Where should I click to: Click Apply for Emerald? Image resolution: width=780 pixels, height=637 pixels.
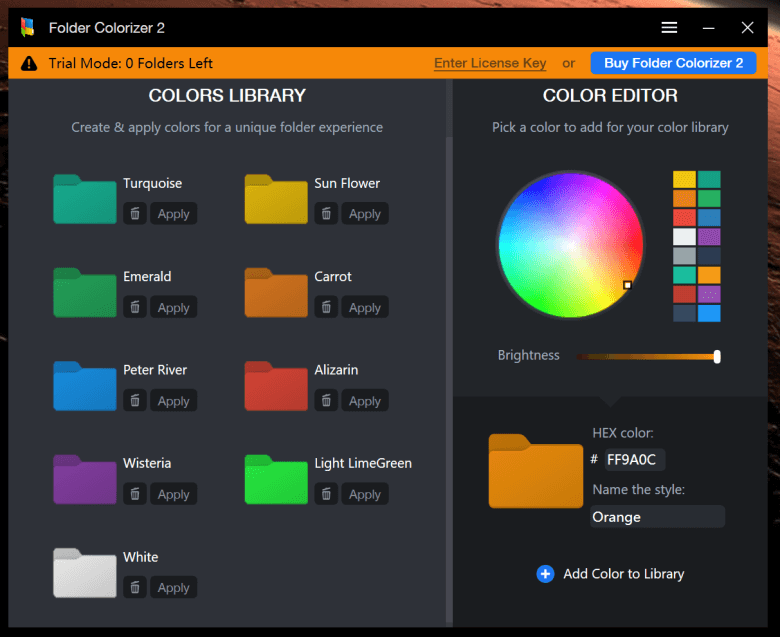174,307
